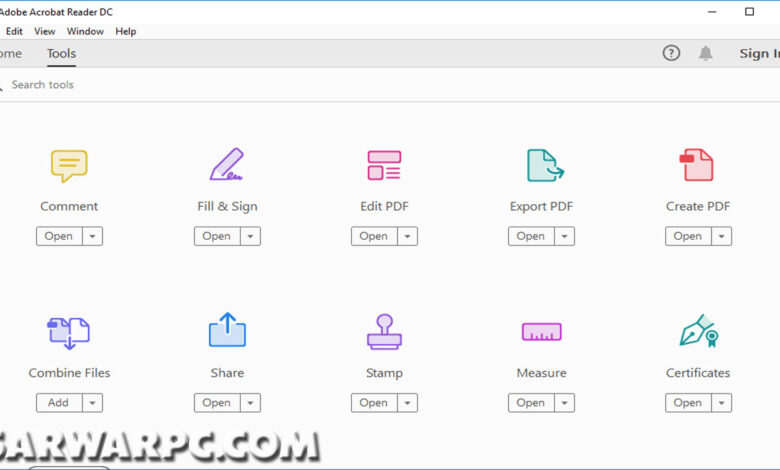
Task: Open the Fill & Sign tool button
Action: click(217, 236)
